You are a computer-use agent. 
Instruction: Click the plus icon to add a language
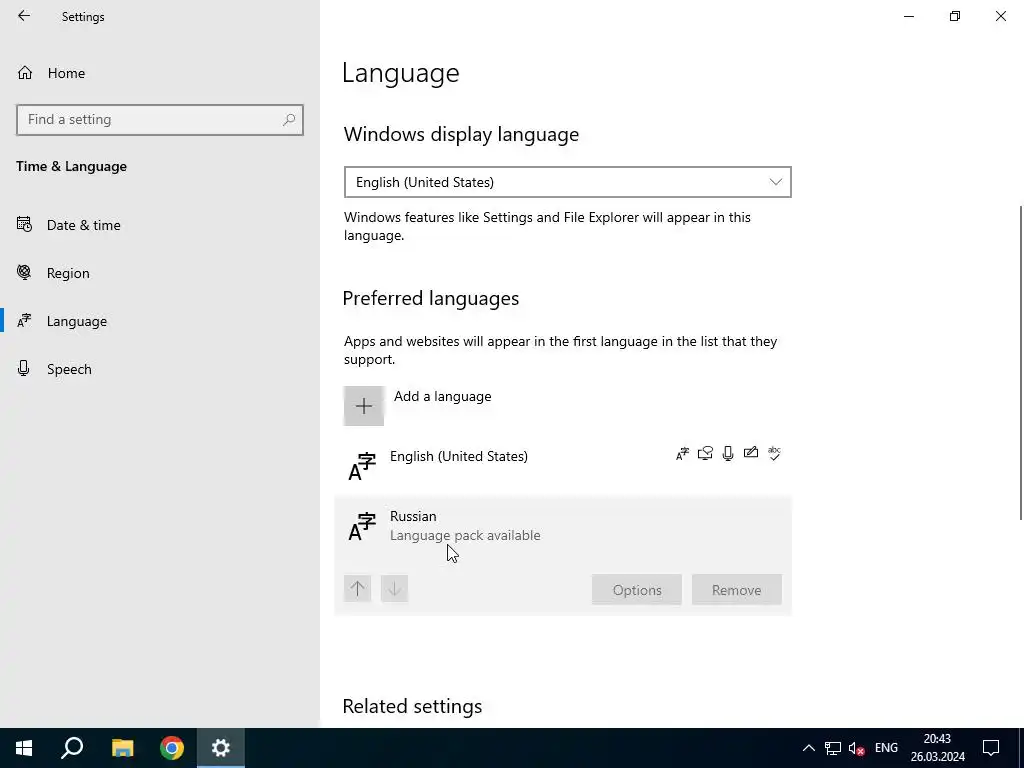(364, 406)
